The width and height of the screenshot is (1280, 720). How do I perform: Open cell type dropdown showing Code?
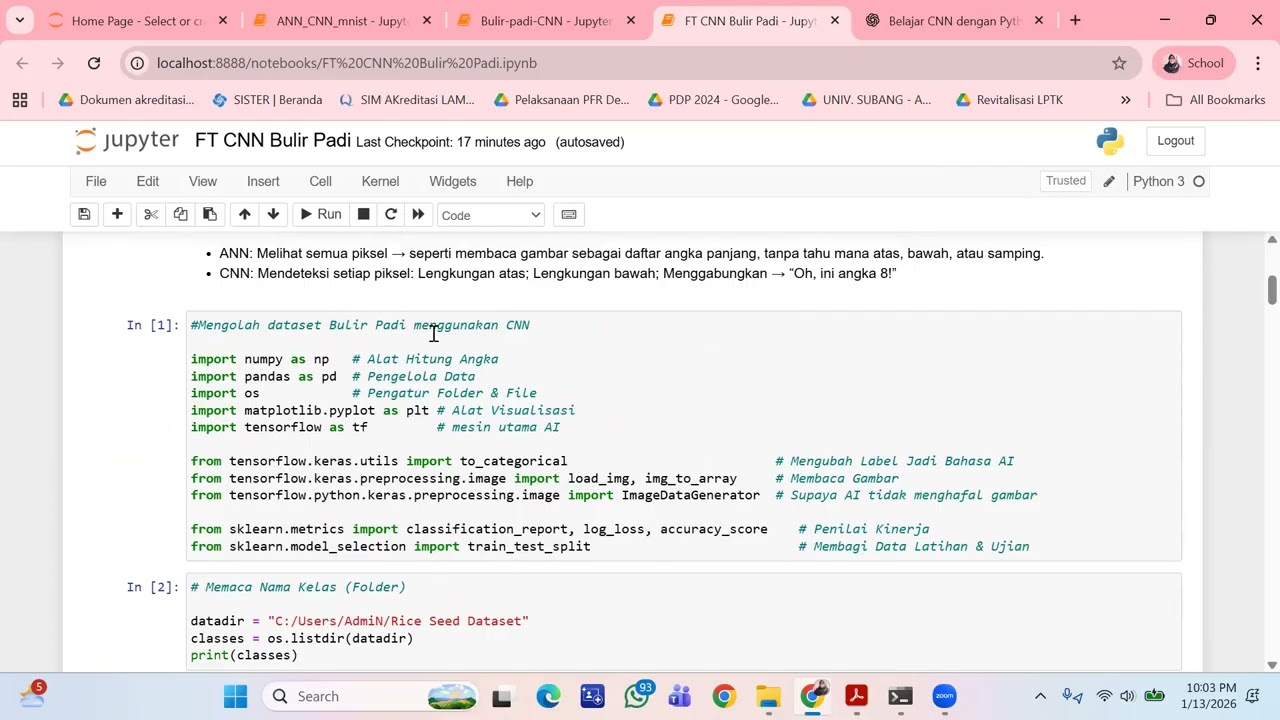(491, 215)
